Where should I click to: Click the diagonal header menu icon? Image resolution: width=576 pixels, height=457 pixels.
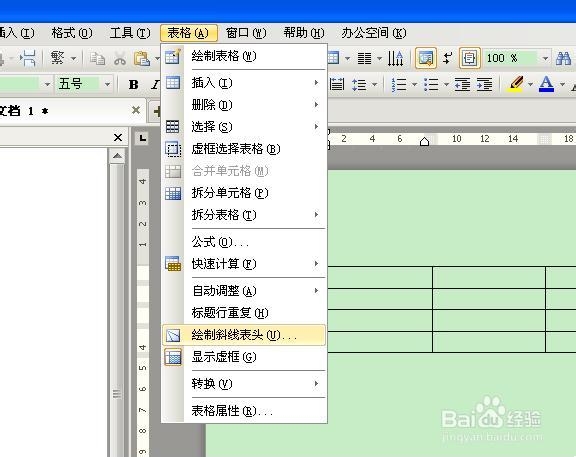pyautogui.click(x=173, y=335)
